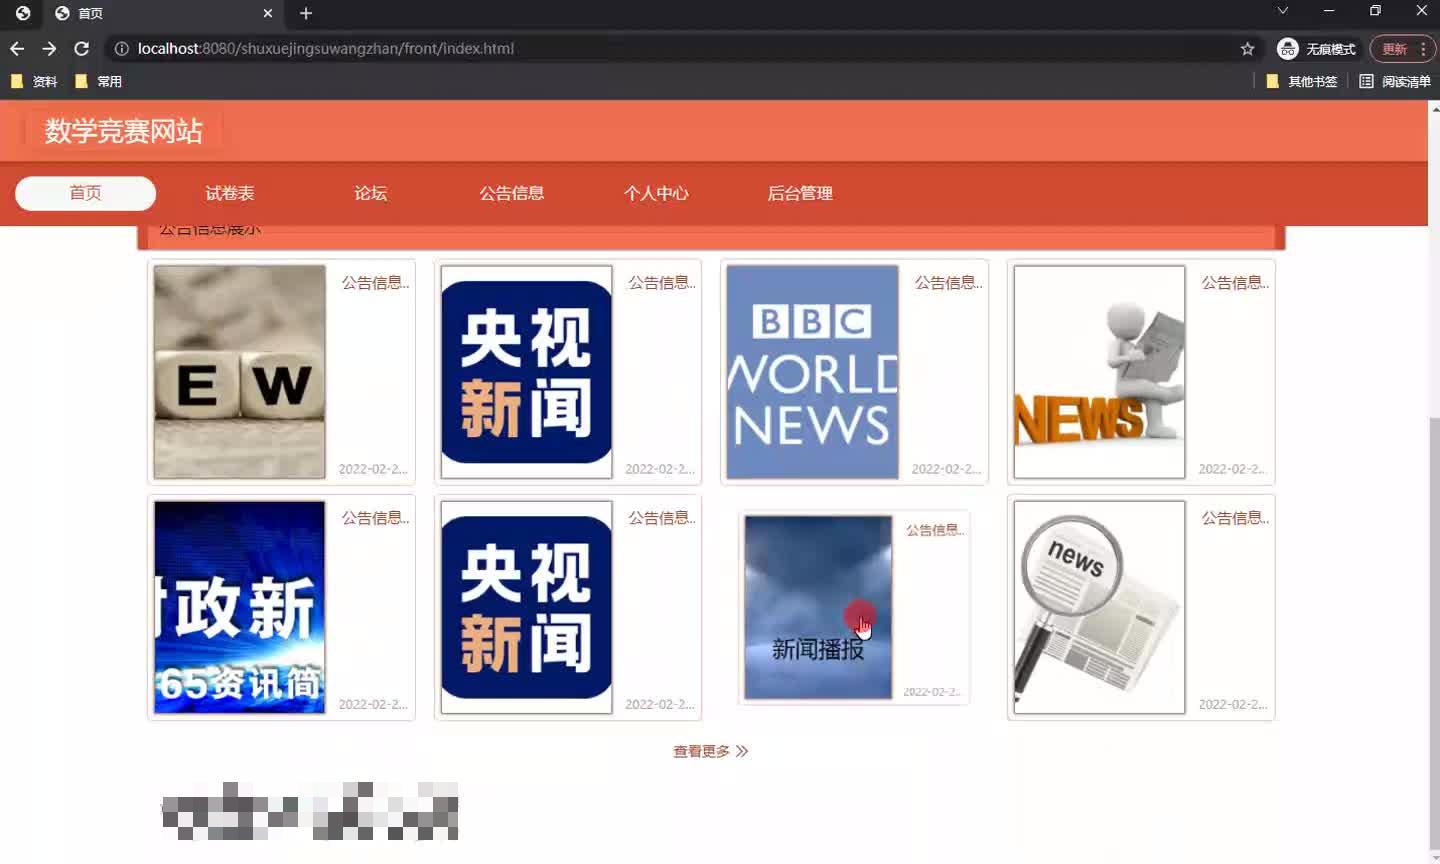The height and width of the screenshot is (864, 1440).
Task: Open the letter-cube news thumbnail
Action: pos(239,372)
